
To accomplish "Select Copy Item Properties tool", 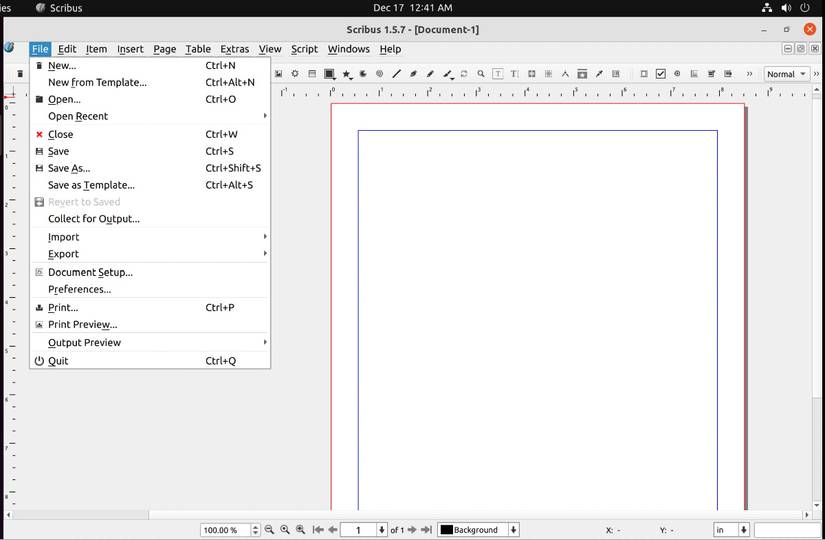I will point(582,74).
